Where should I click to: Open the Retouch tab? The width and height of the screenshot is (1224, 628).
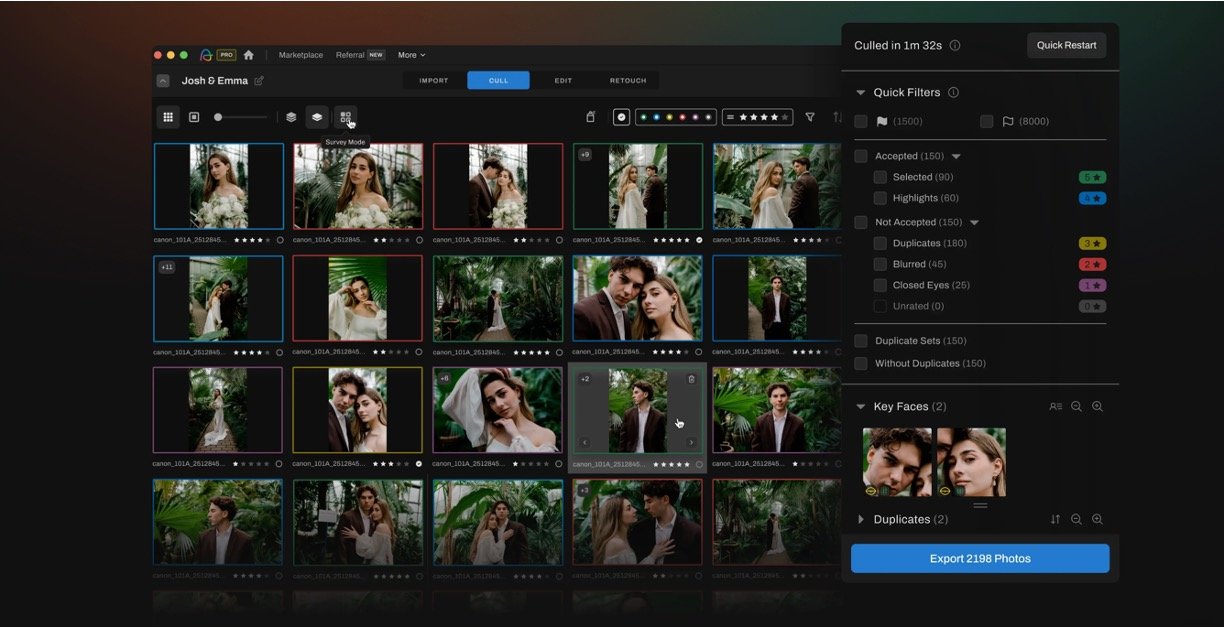[x=628, y=81]
